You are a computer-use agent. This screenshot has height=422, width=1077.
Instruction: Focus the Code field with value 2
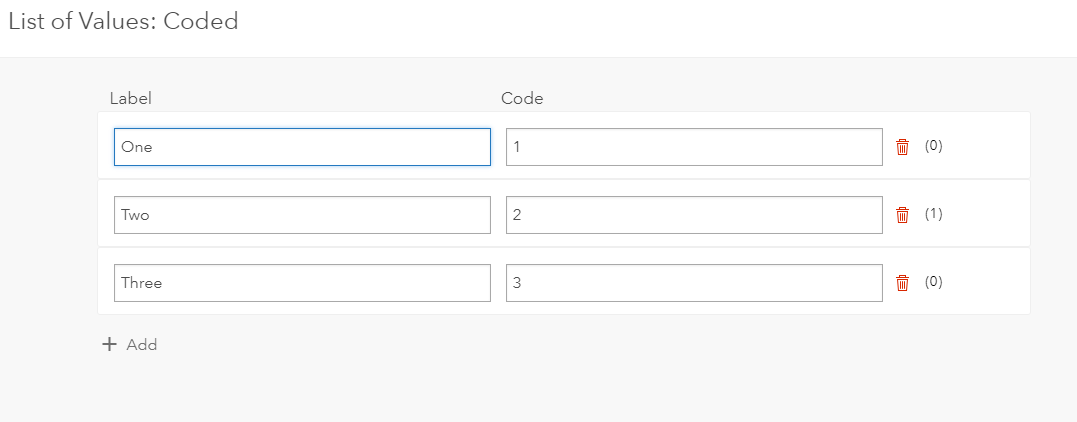694,215
